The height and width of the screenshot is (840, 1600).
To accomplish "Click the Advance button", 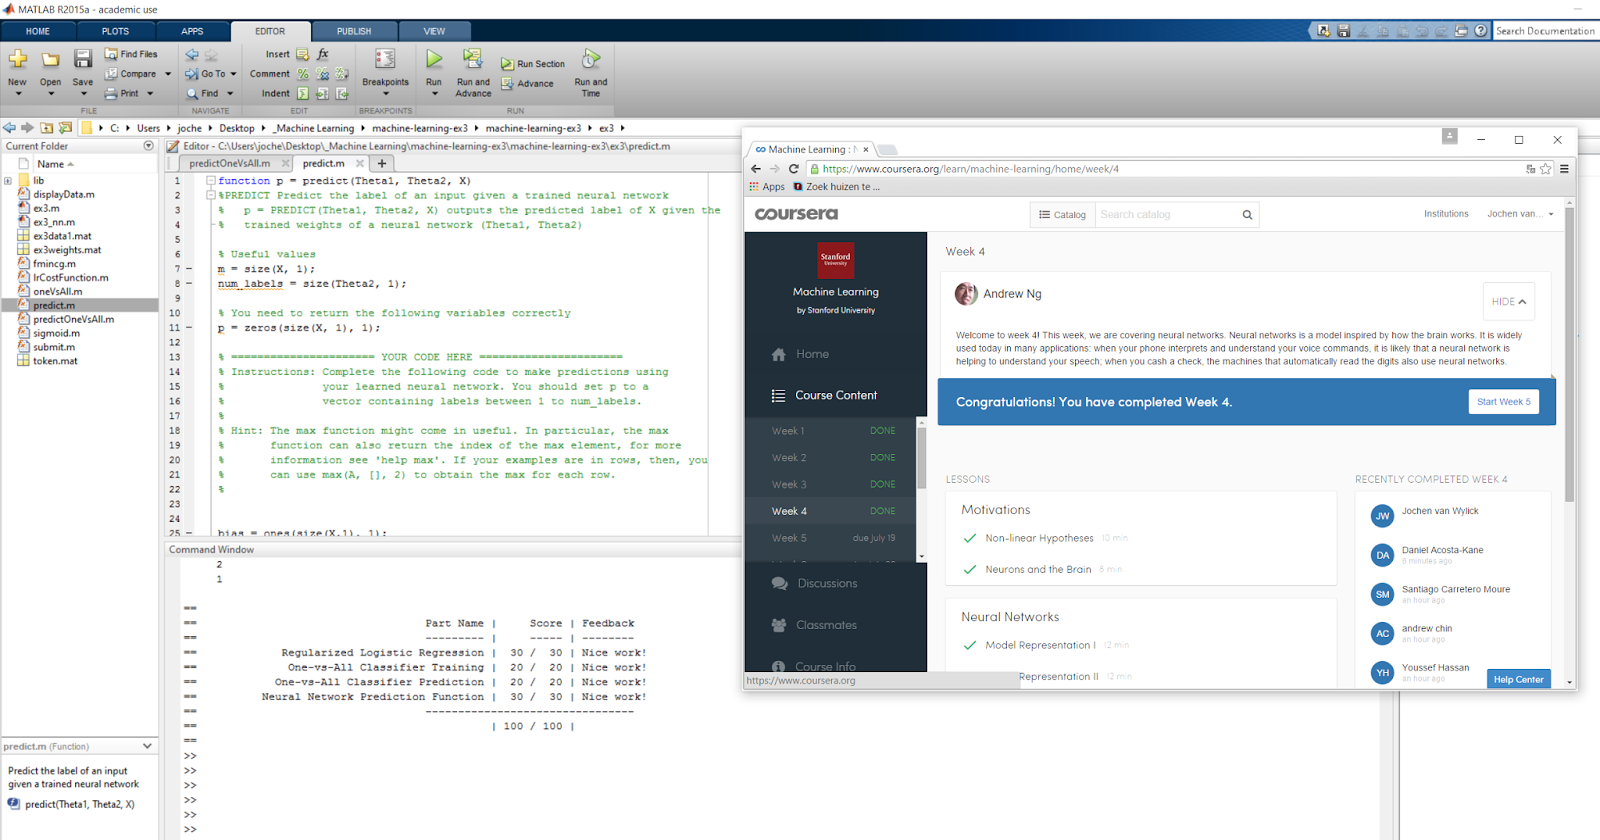I will pos(527,84).
